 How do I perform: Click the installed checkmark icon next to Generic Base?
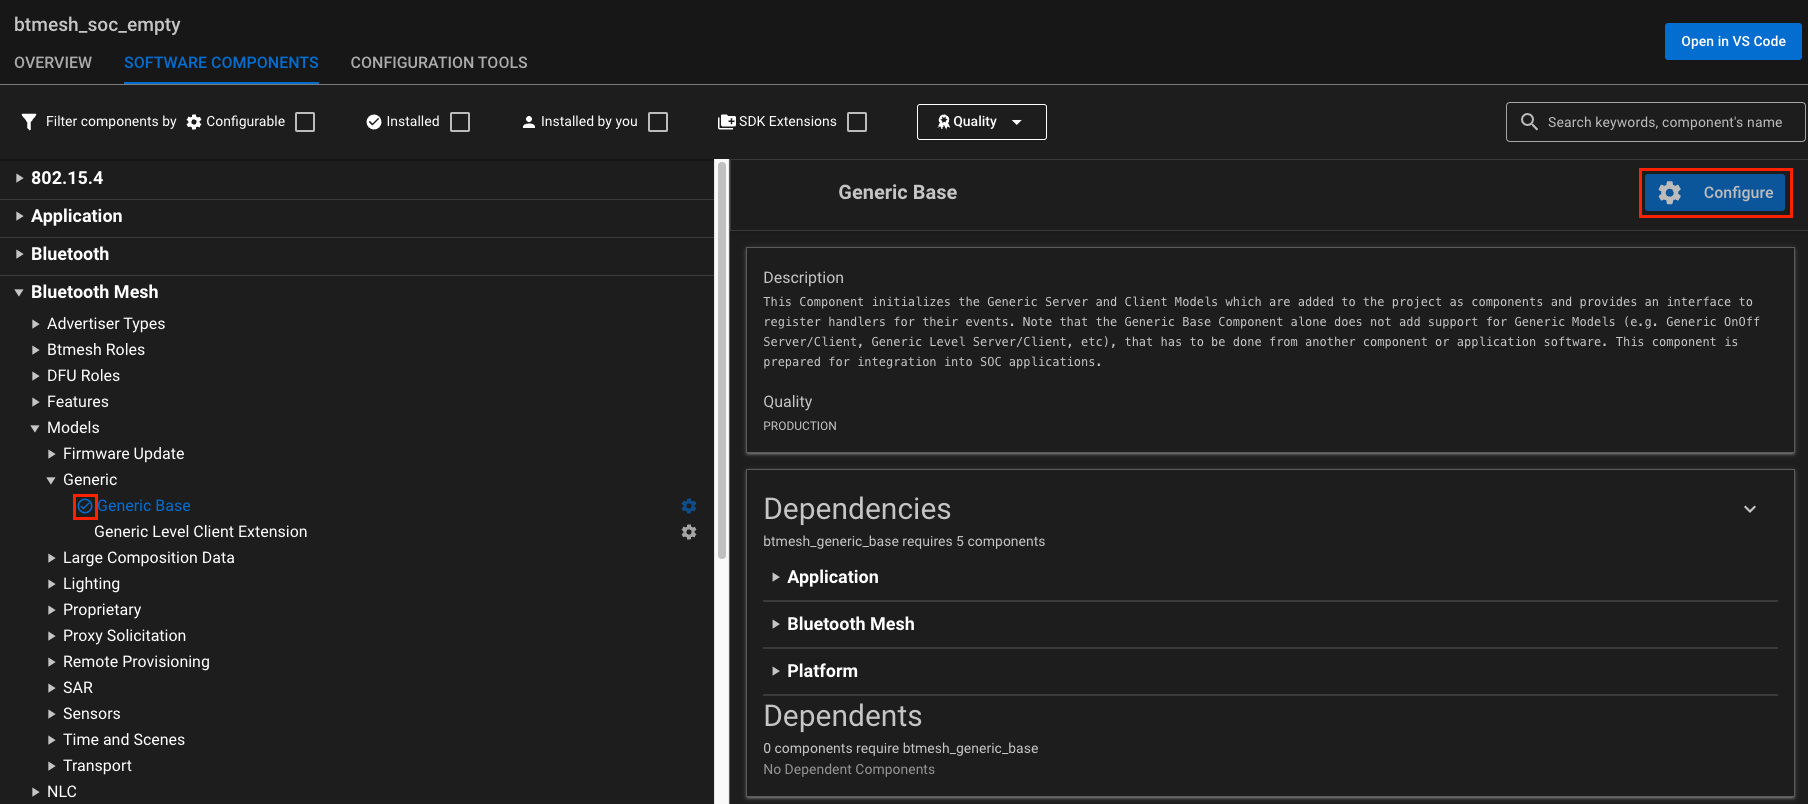pyautogui.click(x=85, y=507)
